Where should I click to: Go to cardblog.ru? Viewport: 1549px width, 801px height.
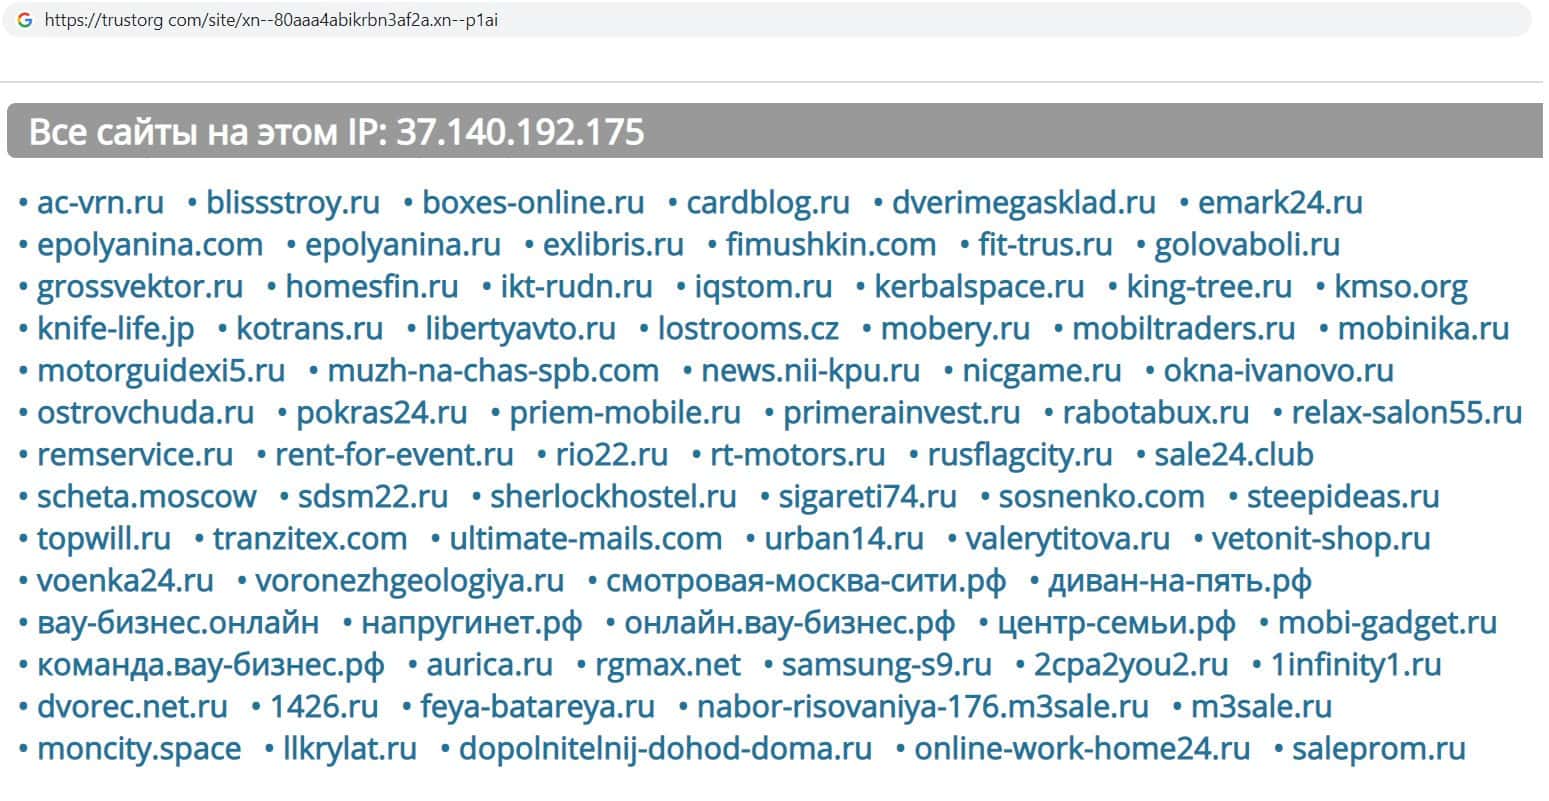pos(768,203)
